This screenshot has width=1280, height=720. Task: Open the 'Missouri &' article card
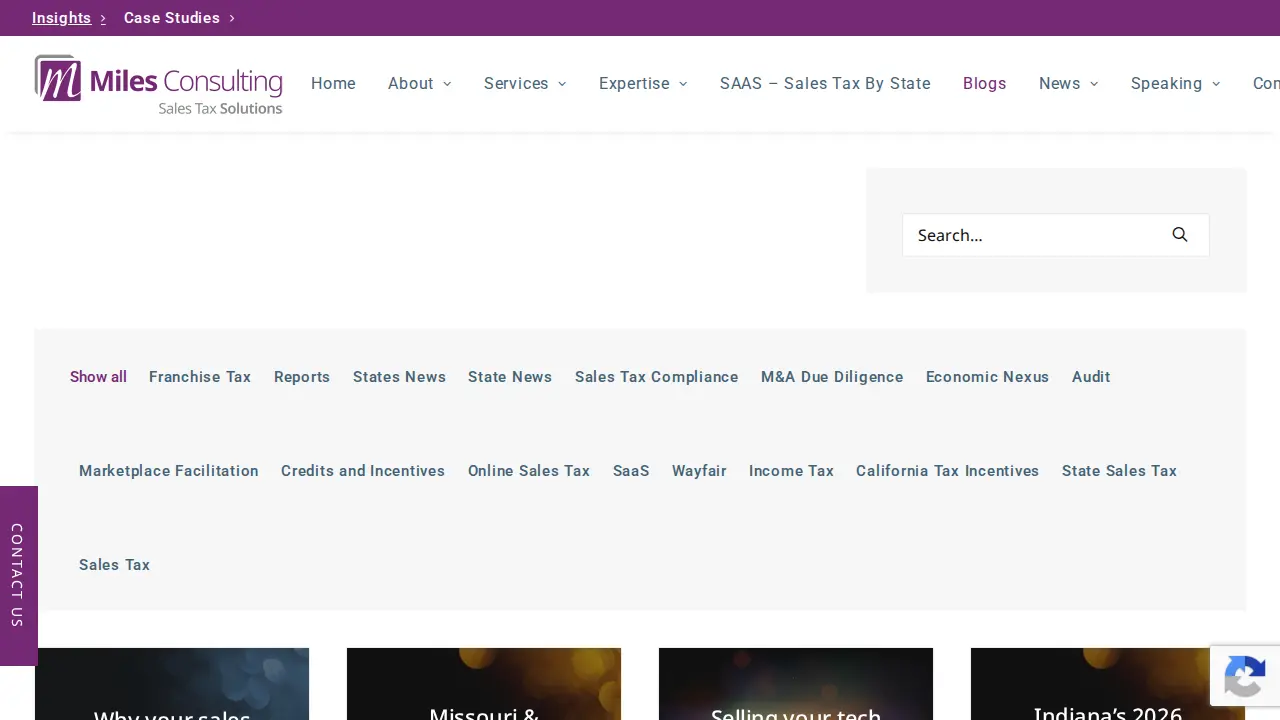pos(484,684)
